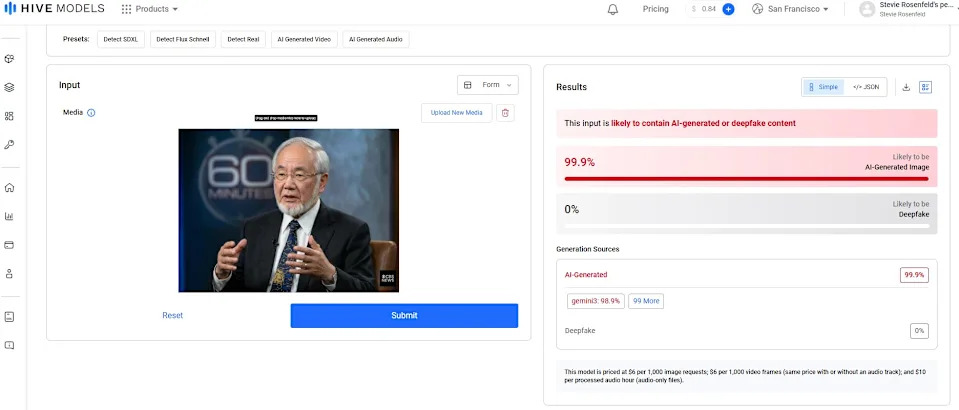Click the AI-Generated 99.9% badge

[x=914, y=275]
